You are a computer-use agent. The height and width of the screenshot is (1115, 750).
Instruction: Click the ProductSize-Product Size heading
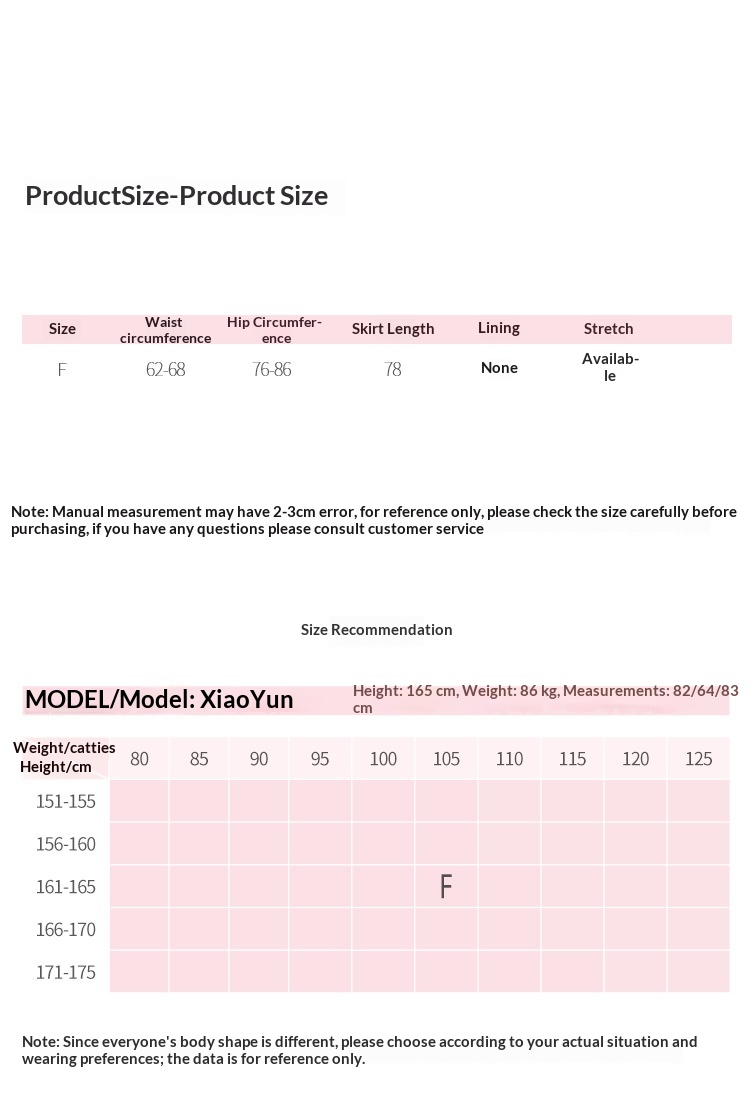point(177,196)
